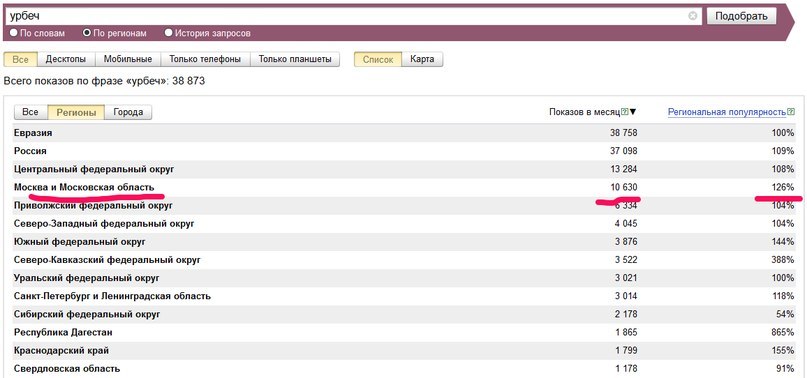
Task: Select the История запросов radio button
Action: [x=168, y=33]
